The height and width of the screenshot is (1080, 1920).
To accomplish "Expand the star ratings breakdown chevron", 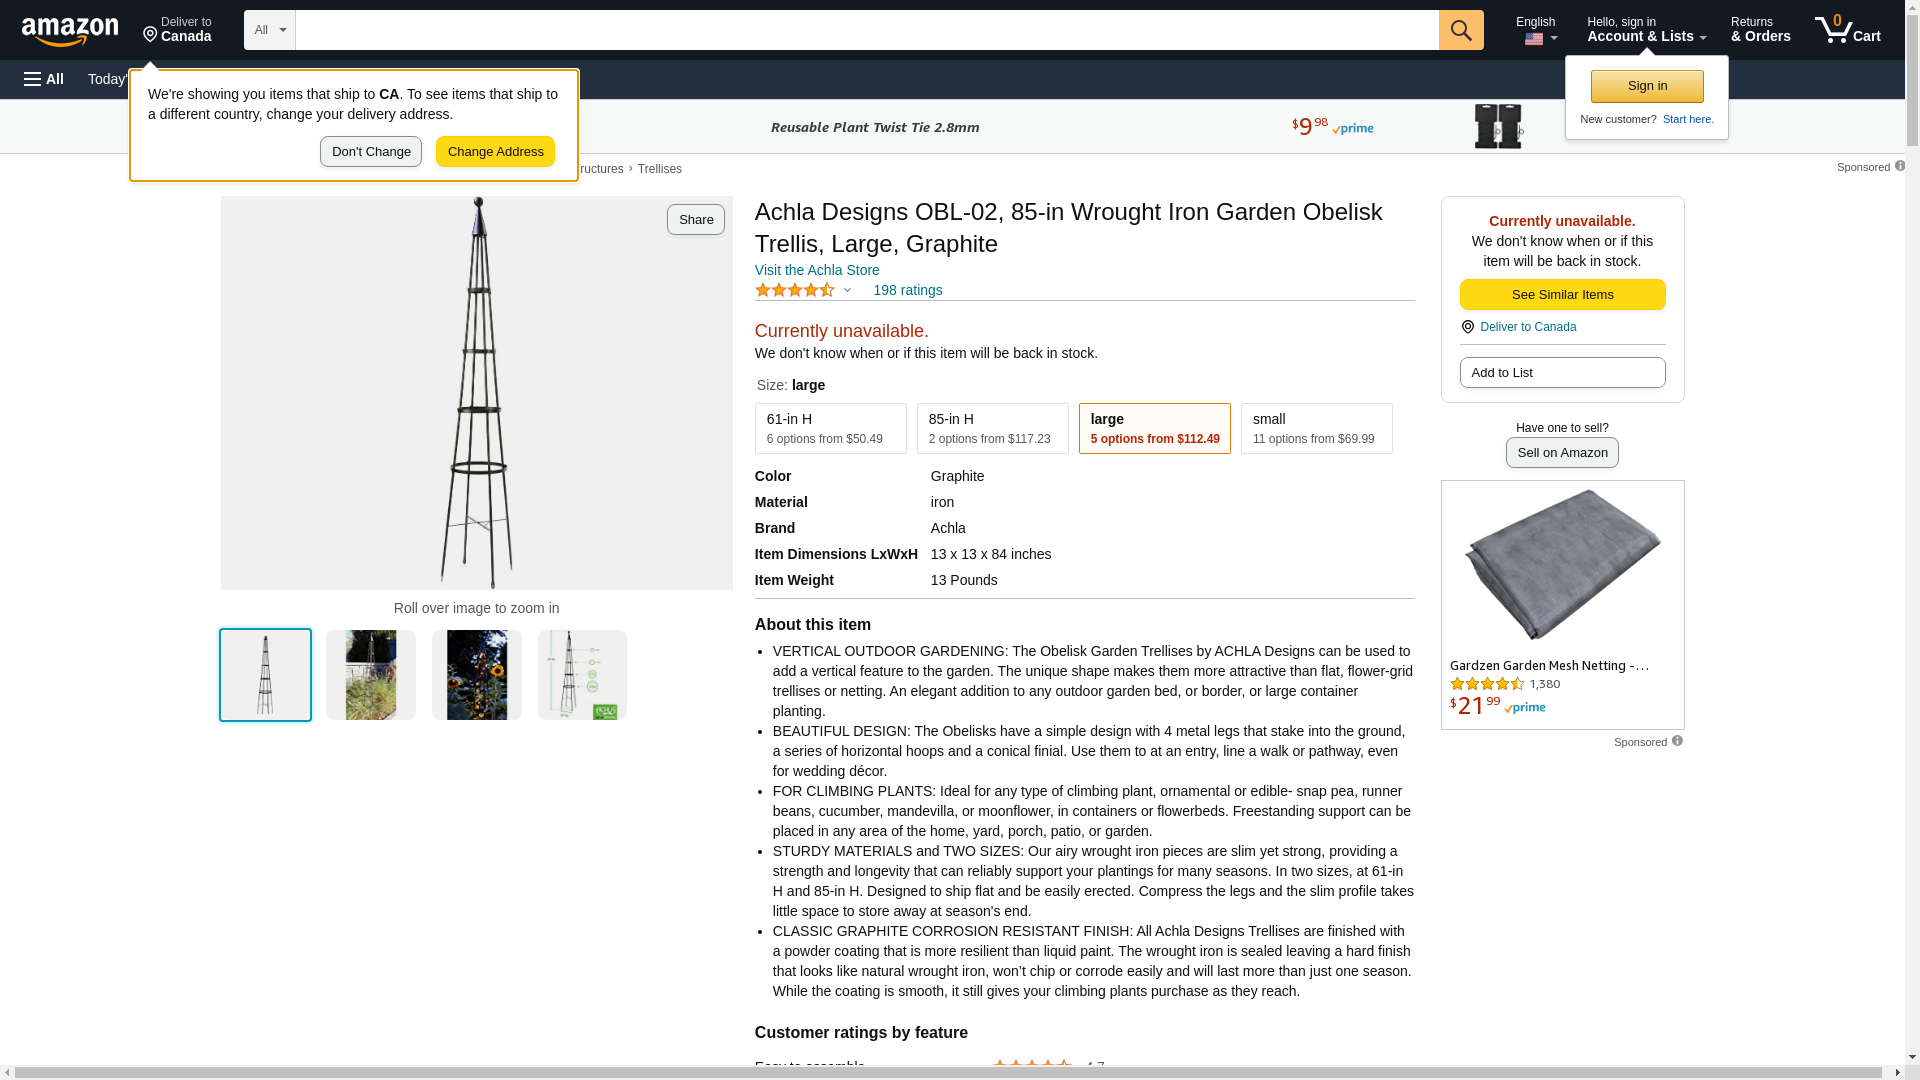I will click(x=847, y=290).
